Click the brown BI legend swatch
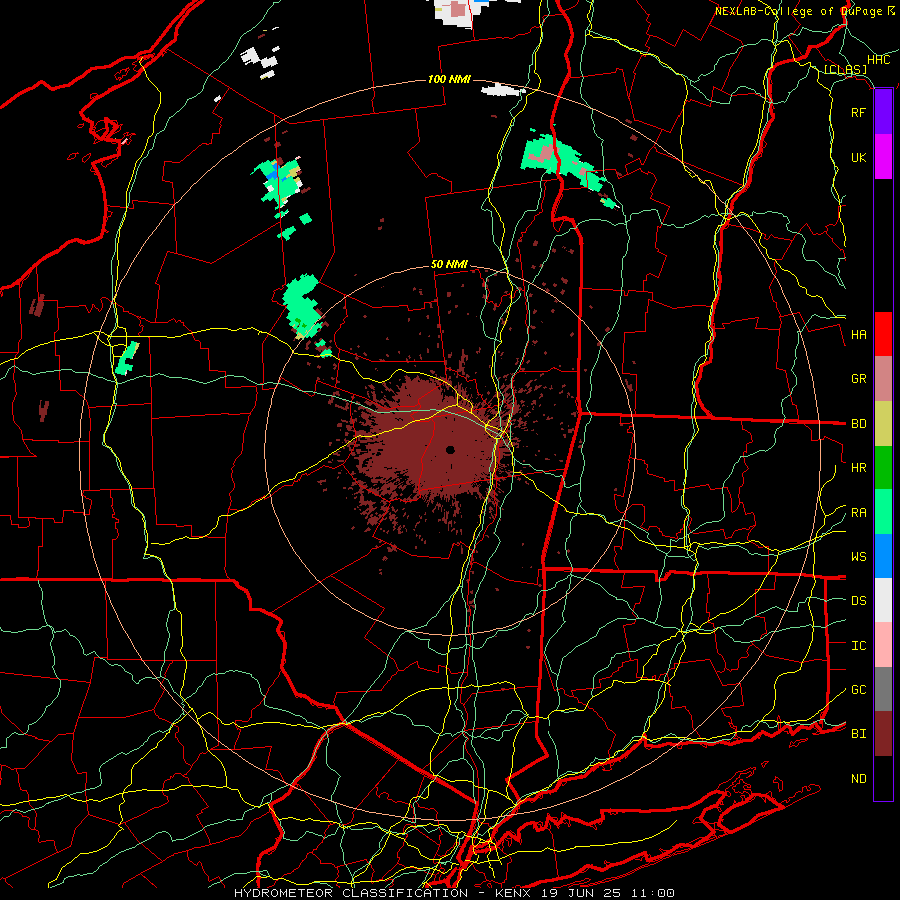Image resolution: width=900 pixels, height=900 pixels. [x=883, y=734]
